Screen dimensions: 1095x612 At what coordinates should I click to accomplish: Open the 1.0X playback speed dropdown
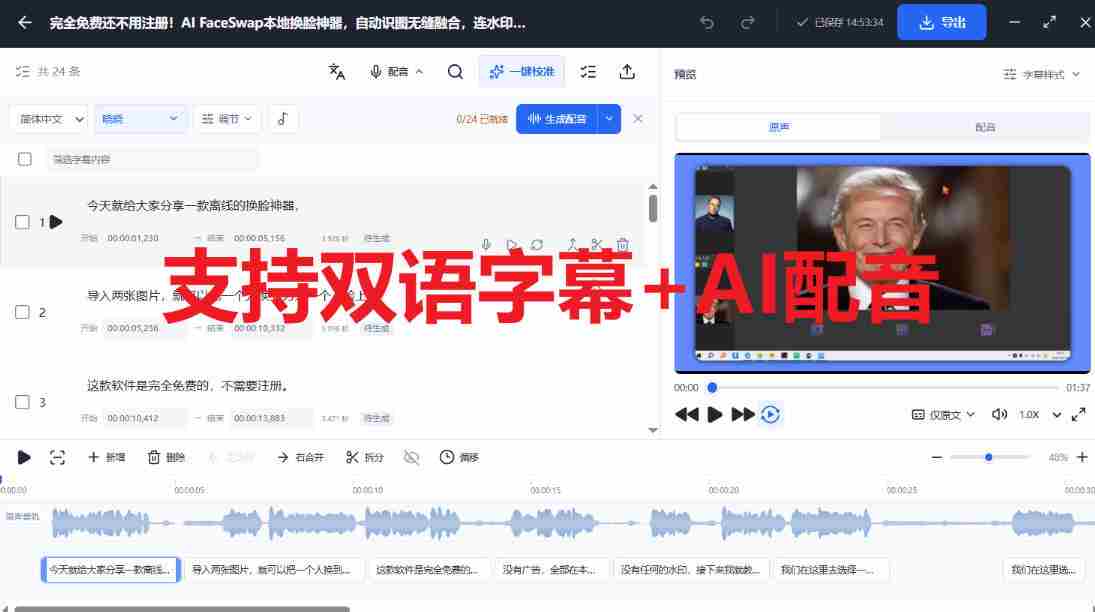(1040, 415)
